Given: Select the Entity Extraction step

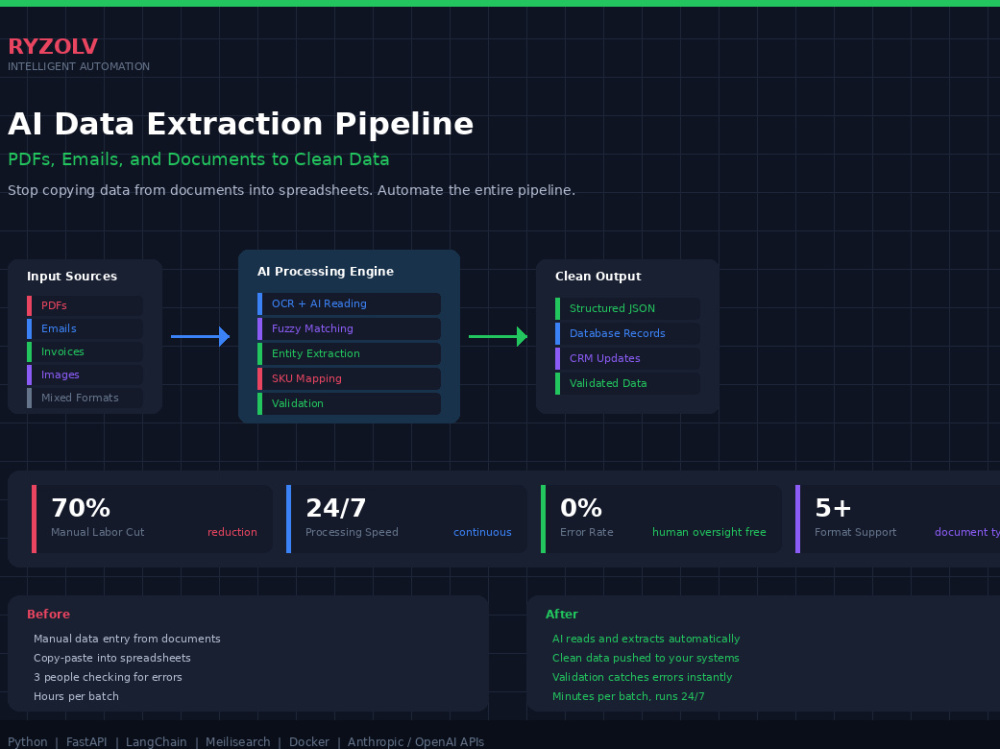Looking at the screenshot, I should click(x=349, y=353).
